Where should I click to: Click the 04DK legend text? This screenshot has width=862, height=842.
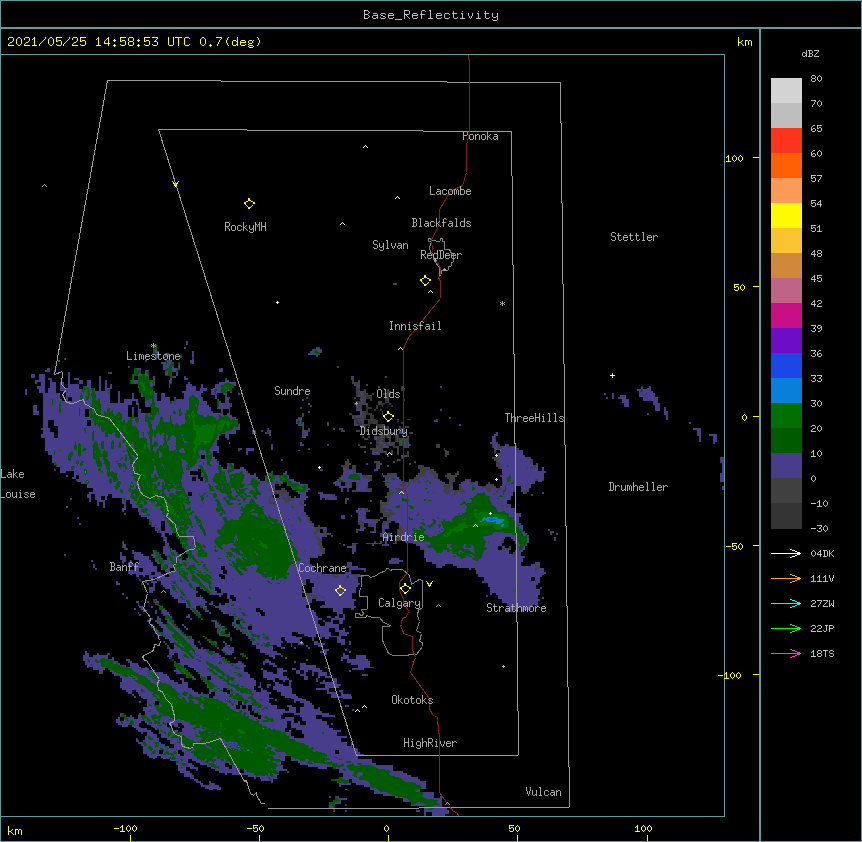[x=822, y=553]
